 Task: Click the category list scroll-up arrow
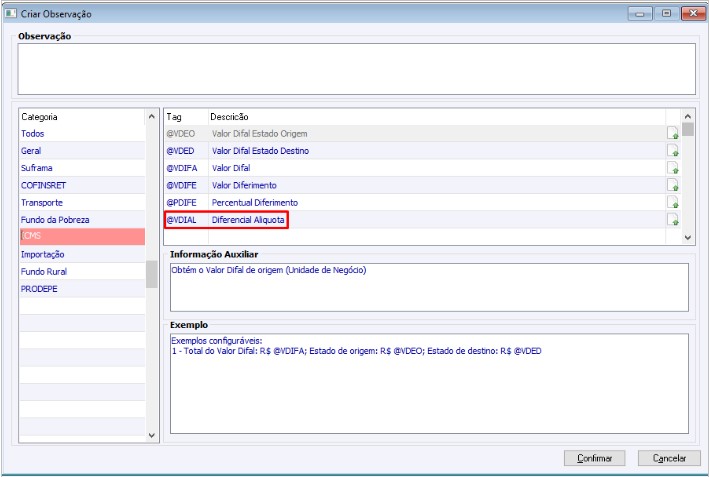point(151,117)
